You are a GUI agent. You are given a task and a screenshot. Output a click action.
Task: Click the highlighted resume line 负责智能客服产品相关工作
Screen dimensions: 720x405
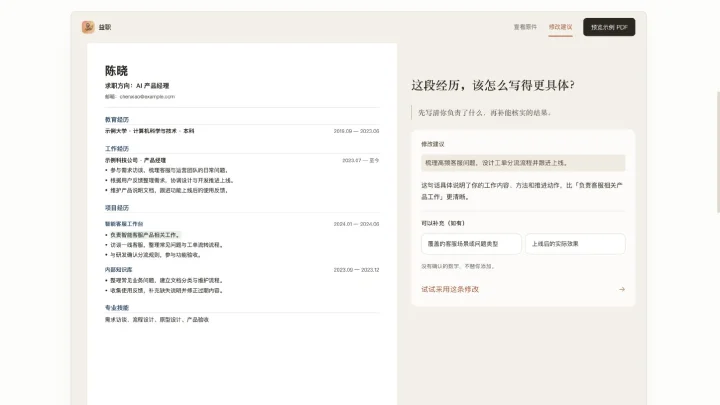click(145, 235)
